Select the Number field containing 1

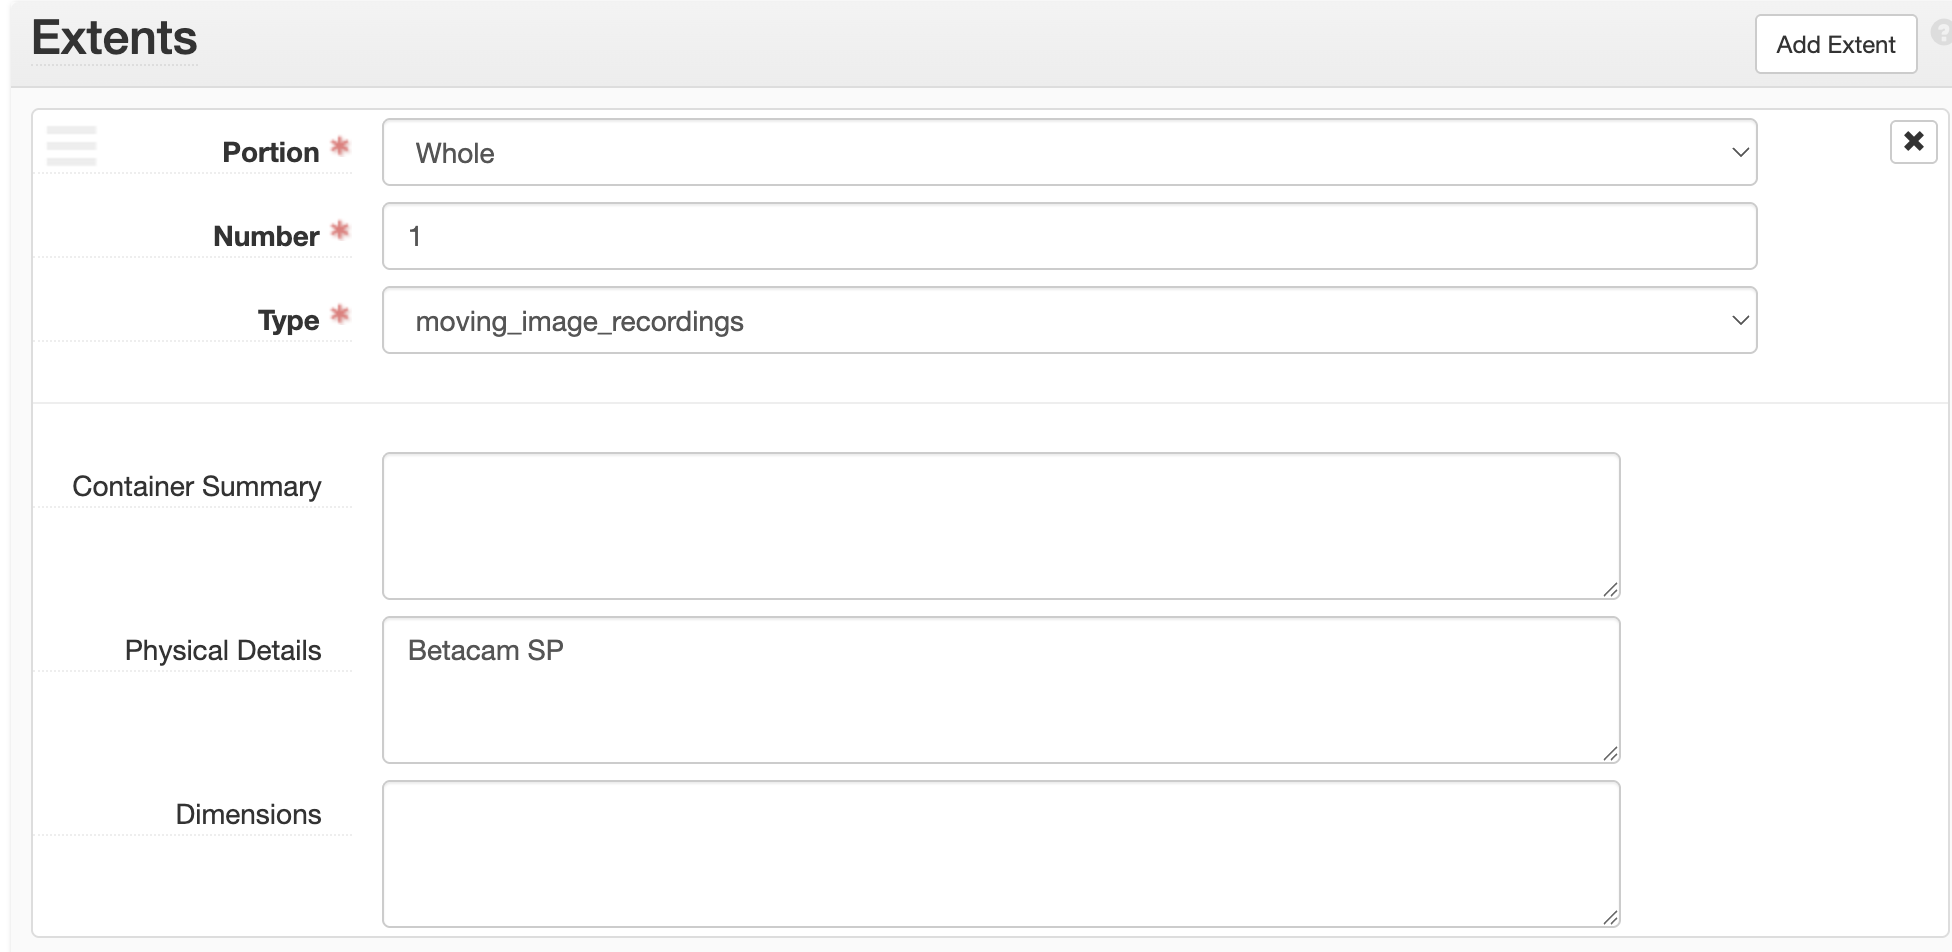pyautogui.click(x=1067, y=236)
